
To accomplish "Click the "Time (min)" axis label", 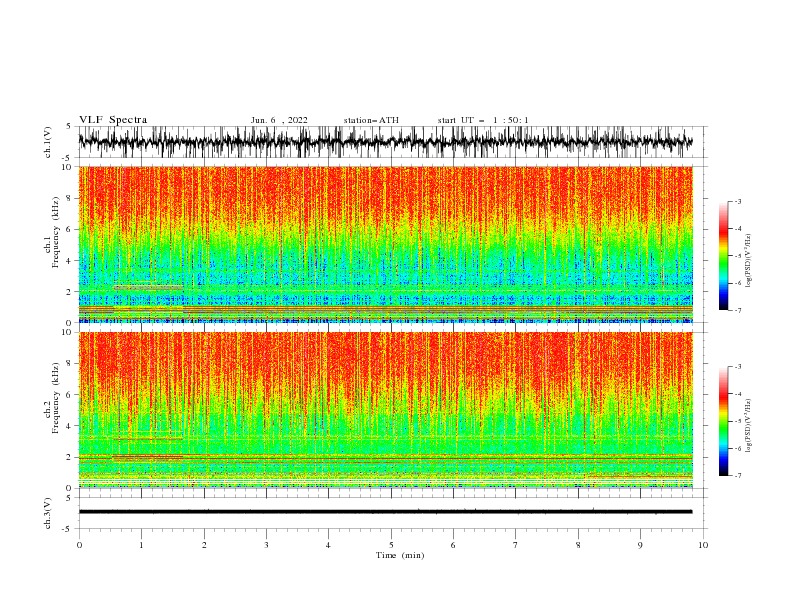I will click(400, 555).
